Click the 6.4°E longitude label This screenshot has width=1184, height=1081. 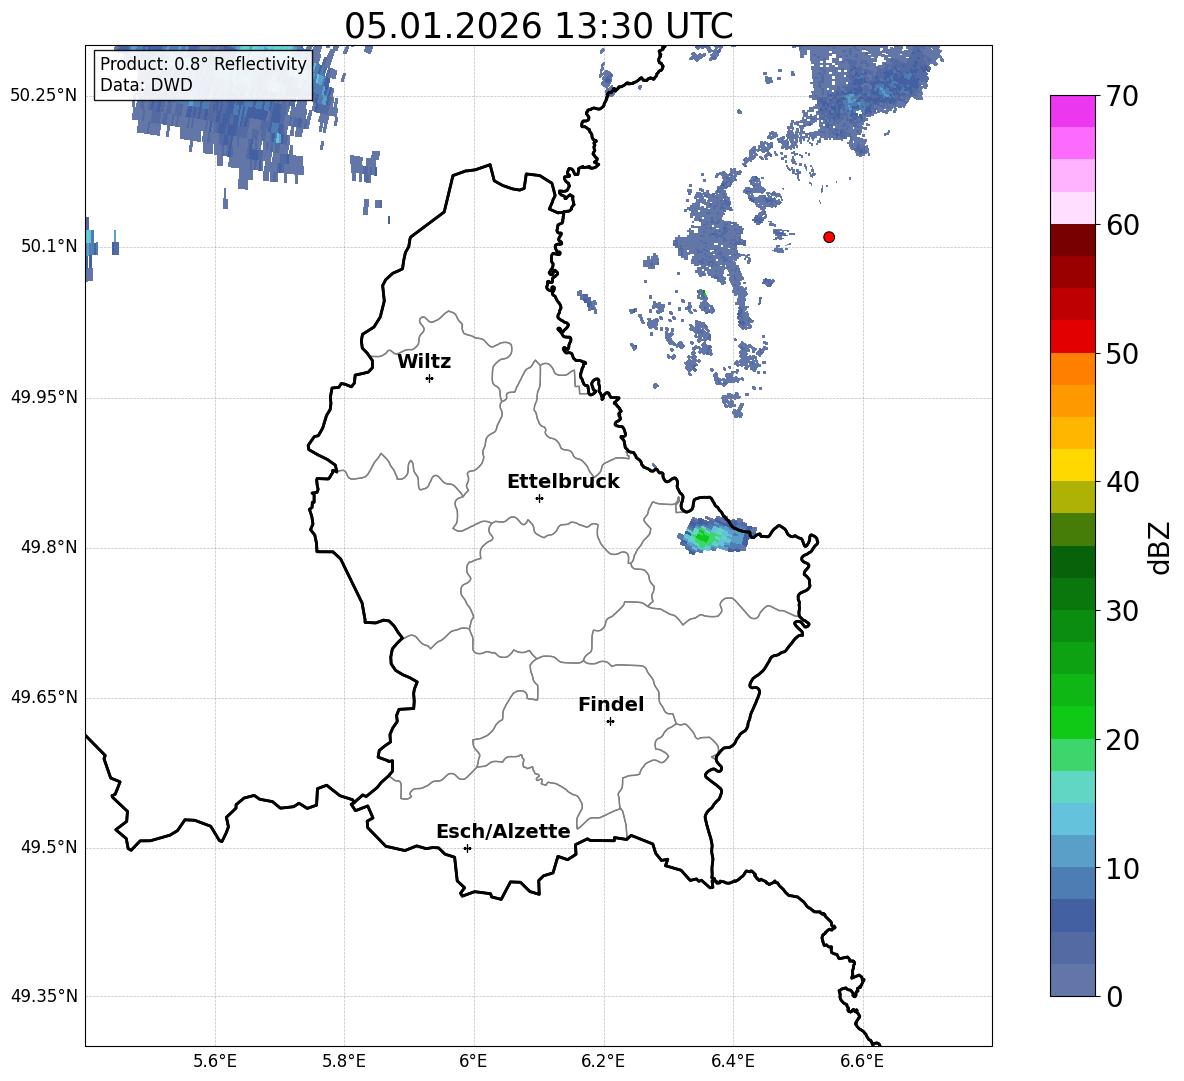(x=732, y=1061)
